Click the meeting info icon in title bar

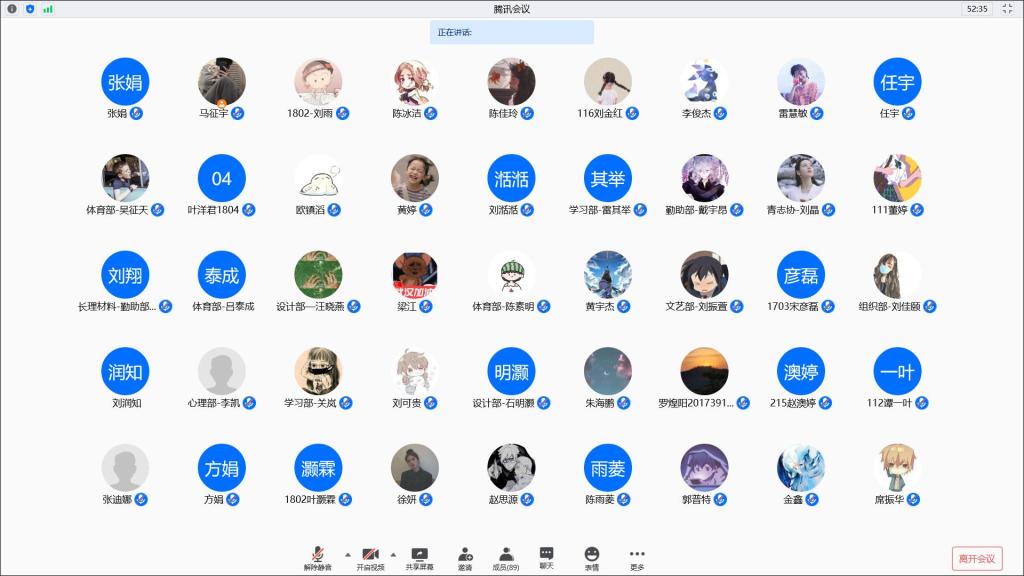12,9
